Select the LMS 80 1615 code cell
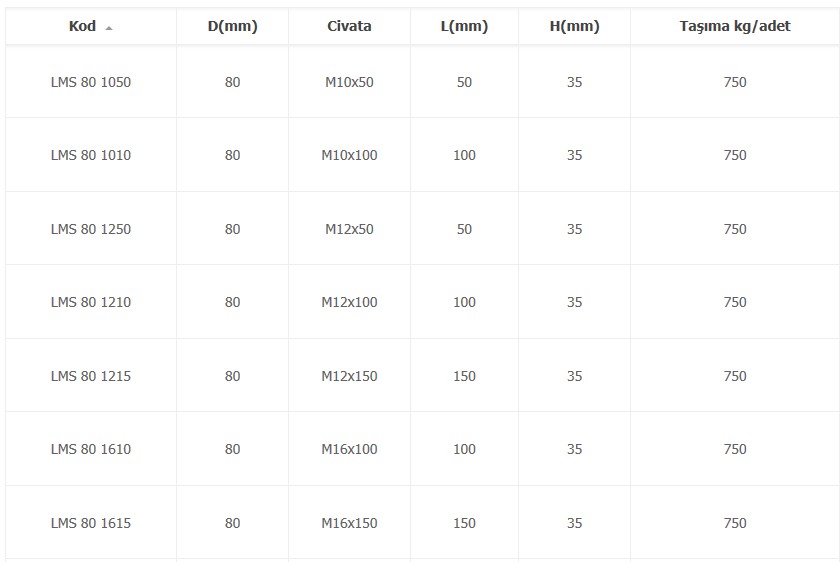 [91, 523]
